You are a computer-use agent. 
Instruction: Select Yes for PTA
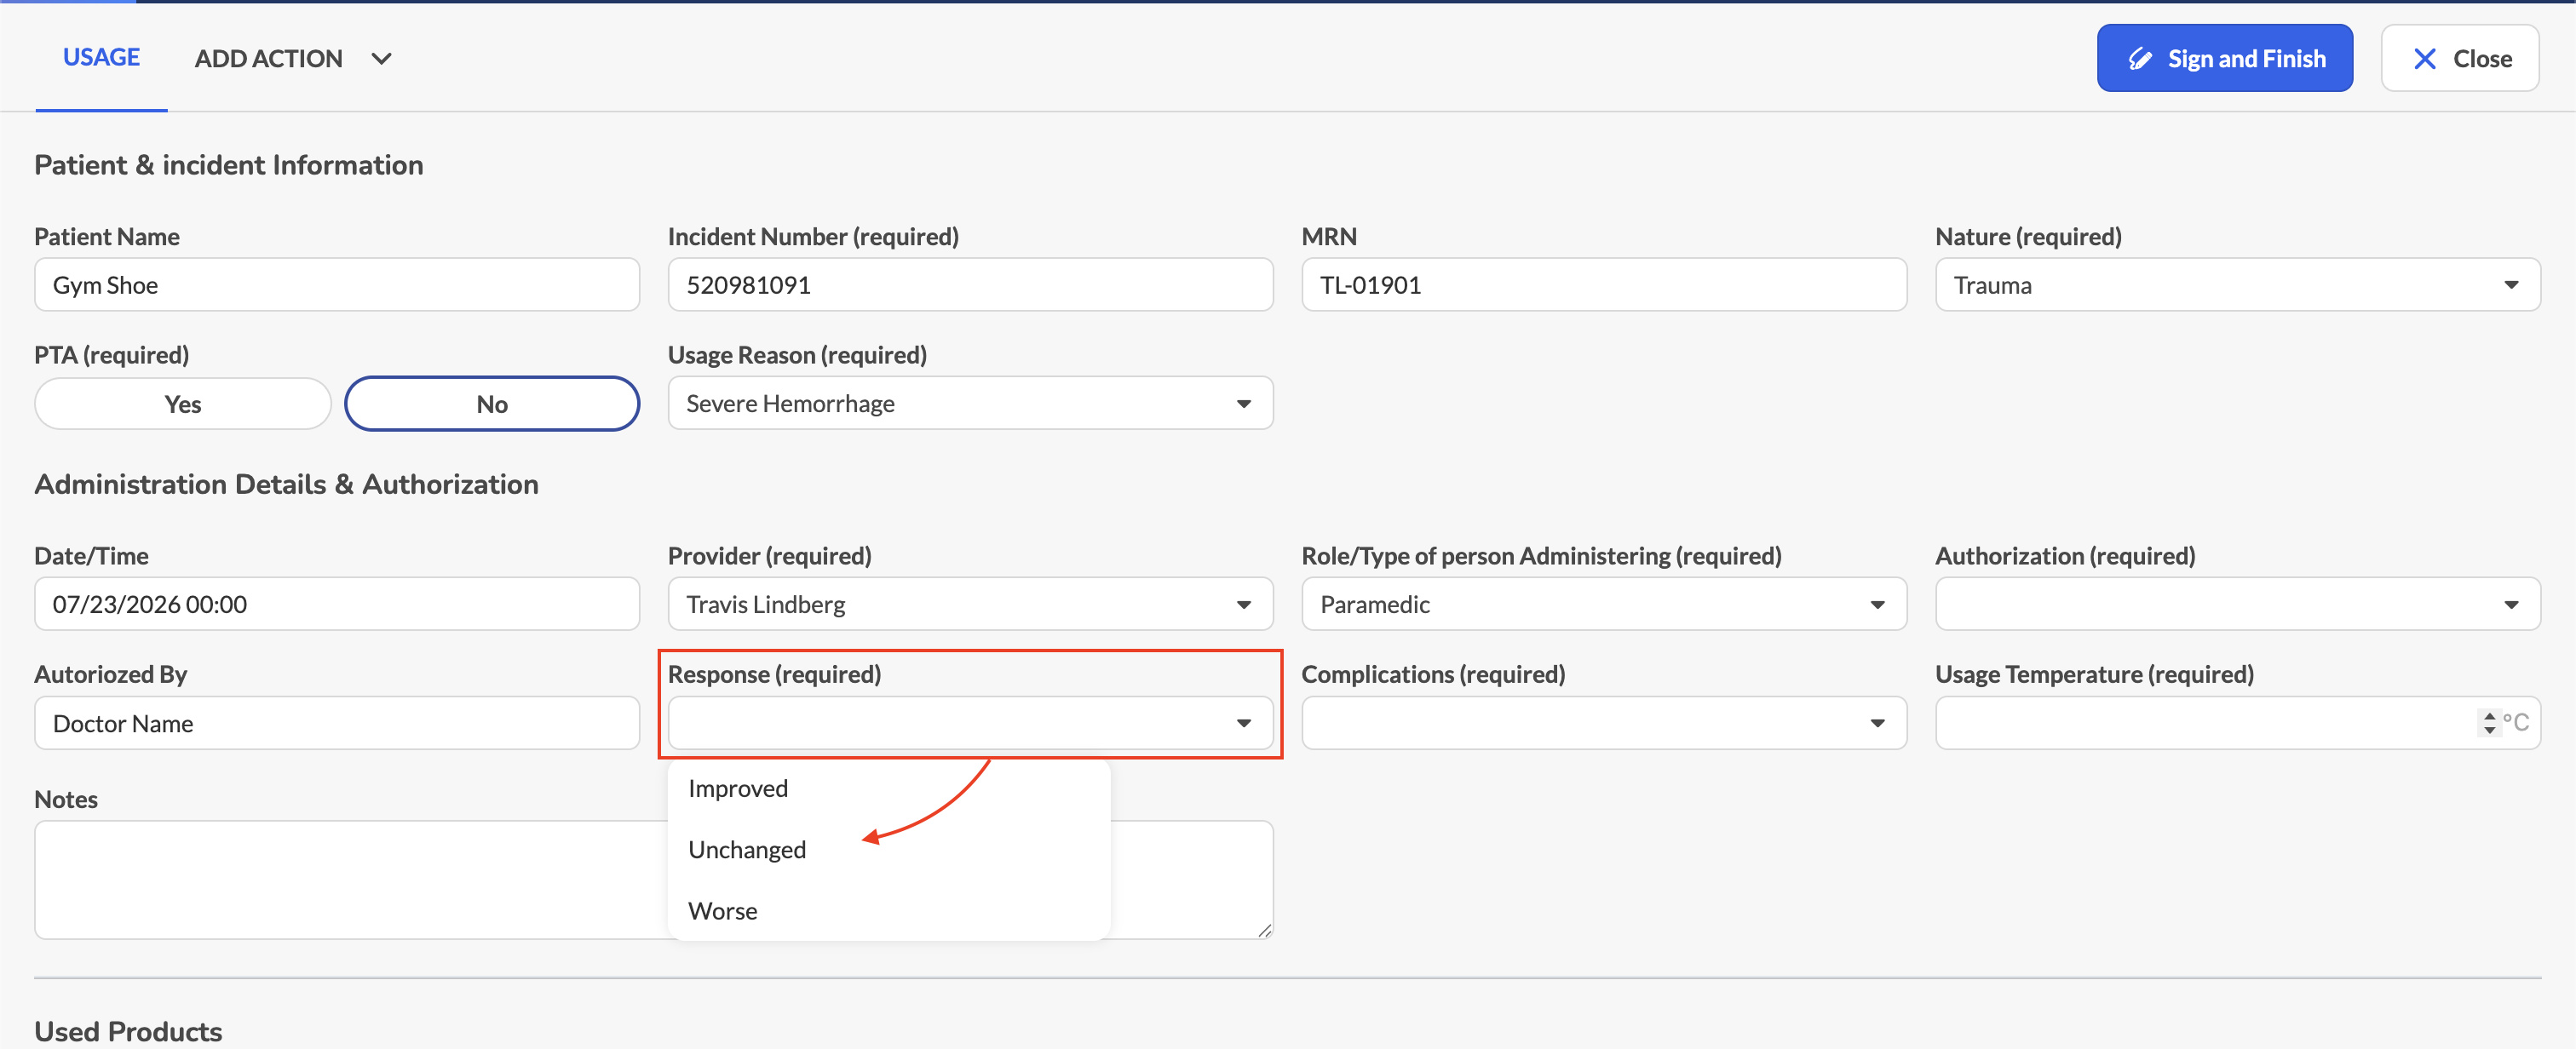[x=183, y=404]
